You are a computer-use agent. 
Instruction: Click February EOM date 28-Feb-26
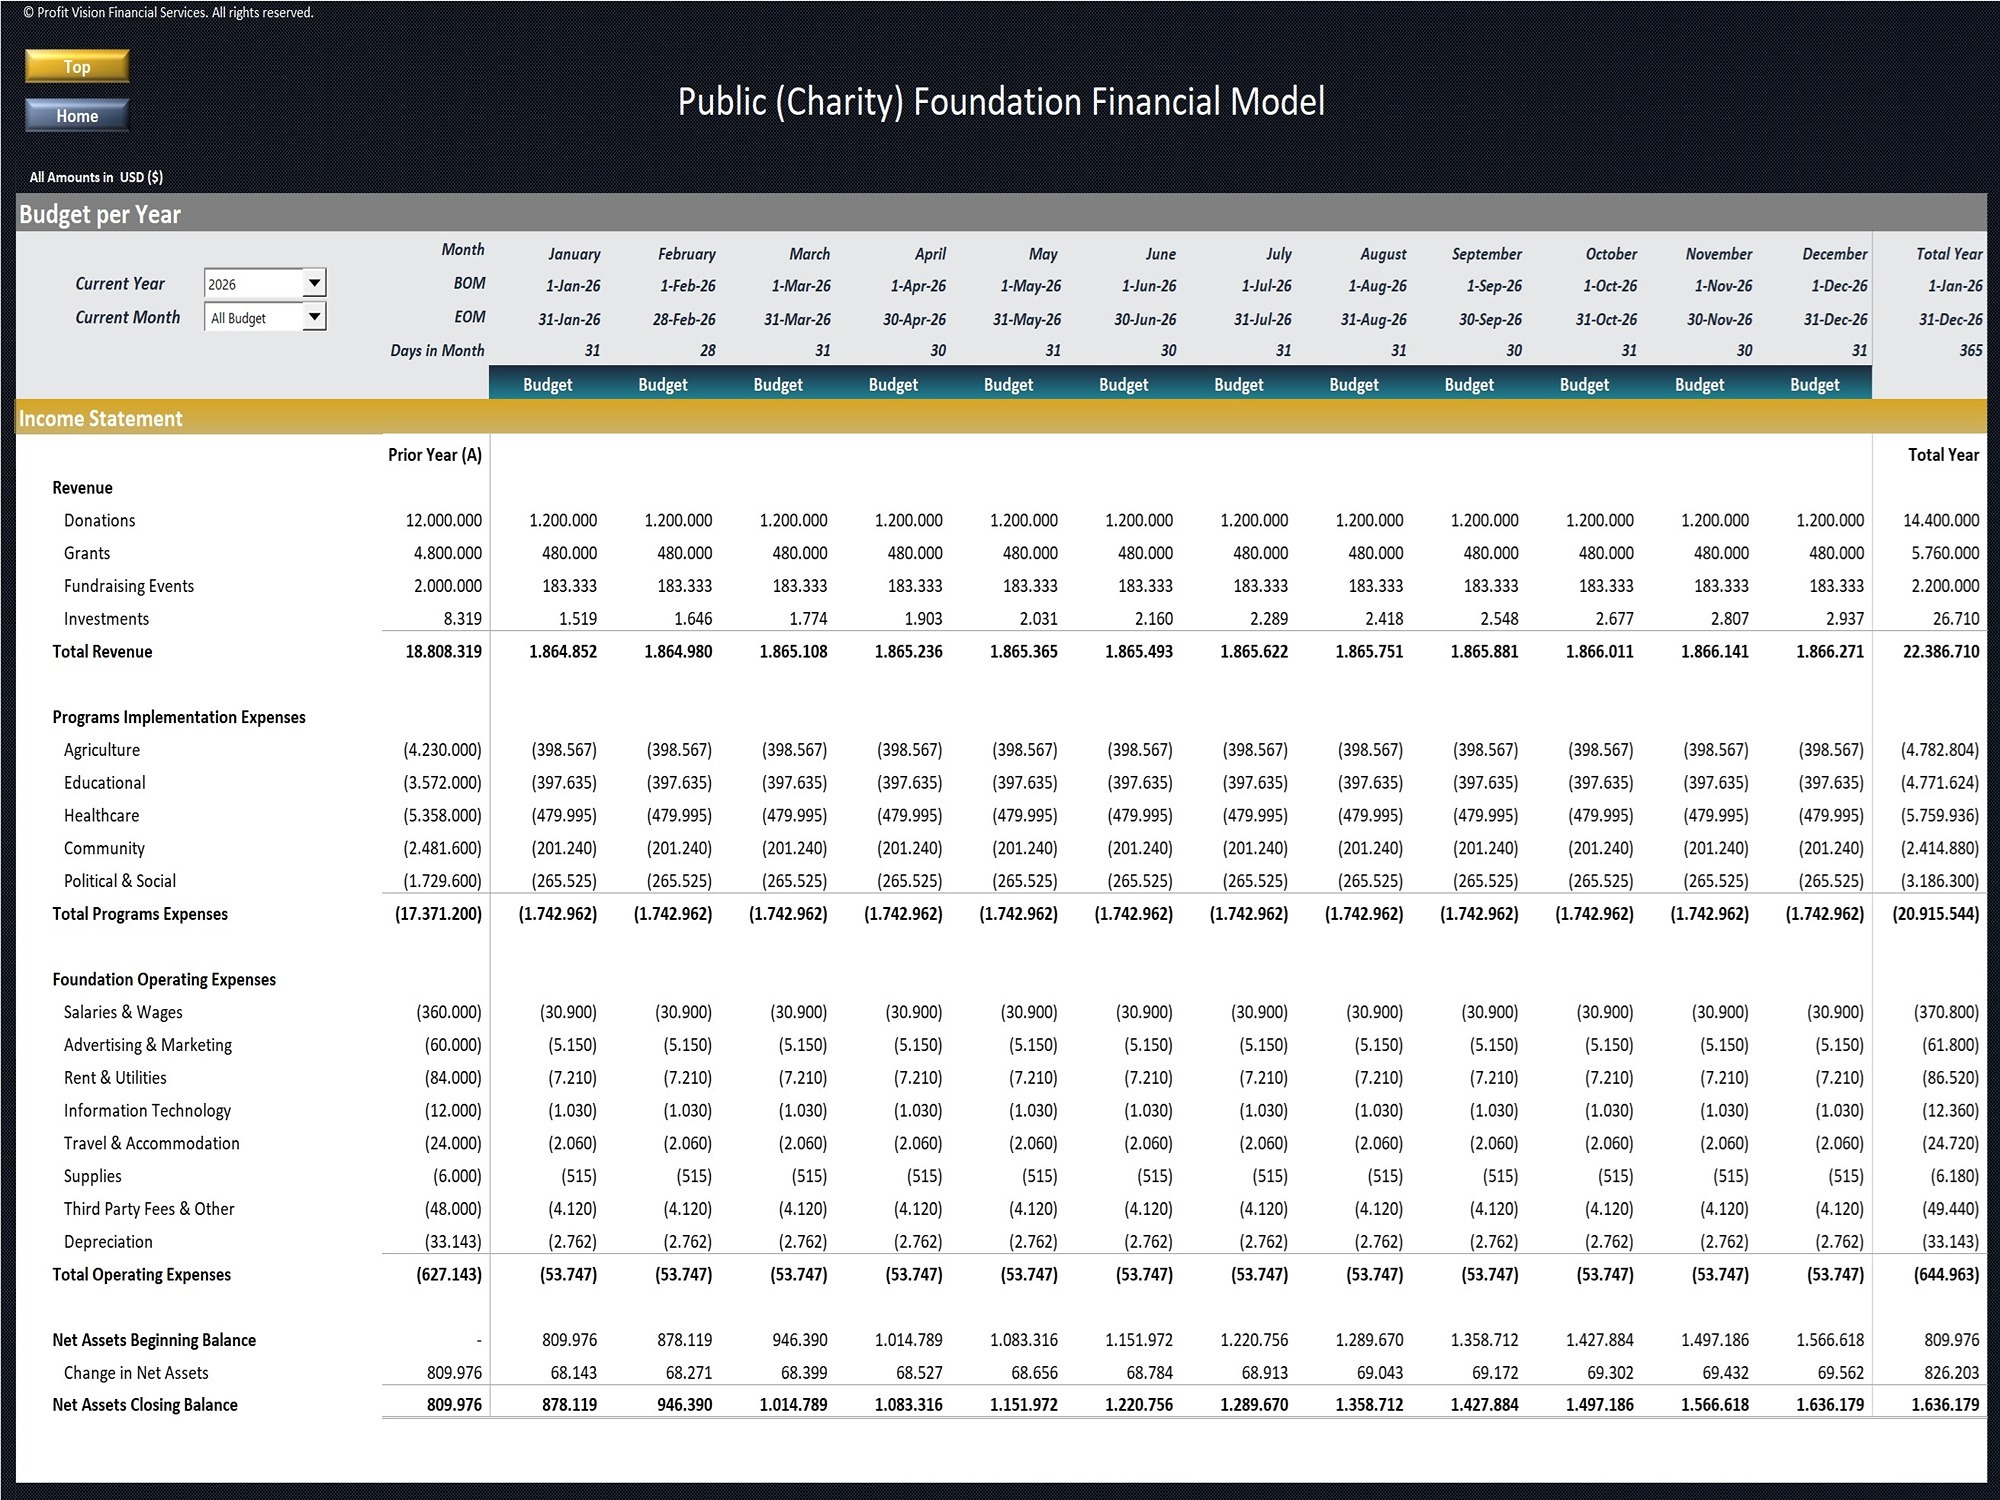684,320
